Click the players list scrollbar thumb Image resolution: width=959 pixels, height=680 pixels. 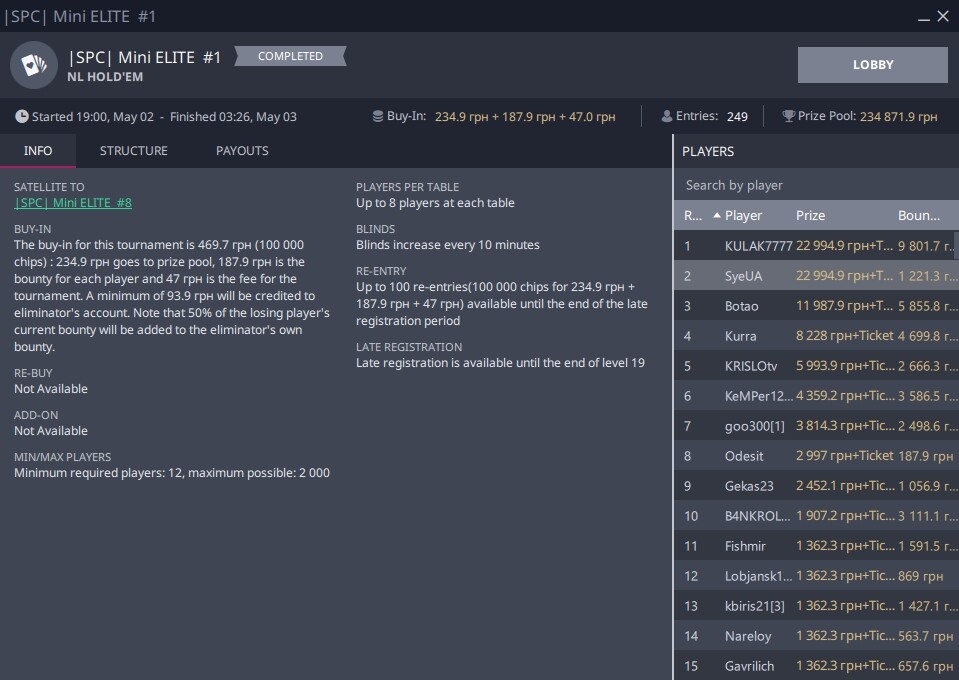(x=957, y=245)
